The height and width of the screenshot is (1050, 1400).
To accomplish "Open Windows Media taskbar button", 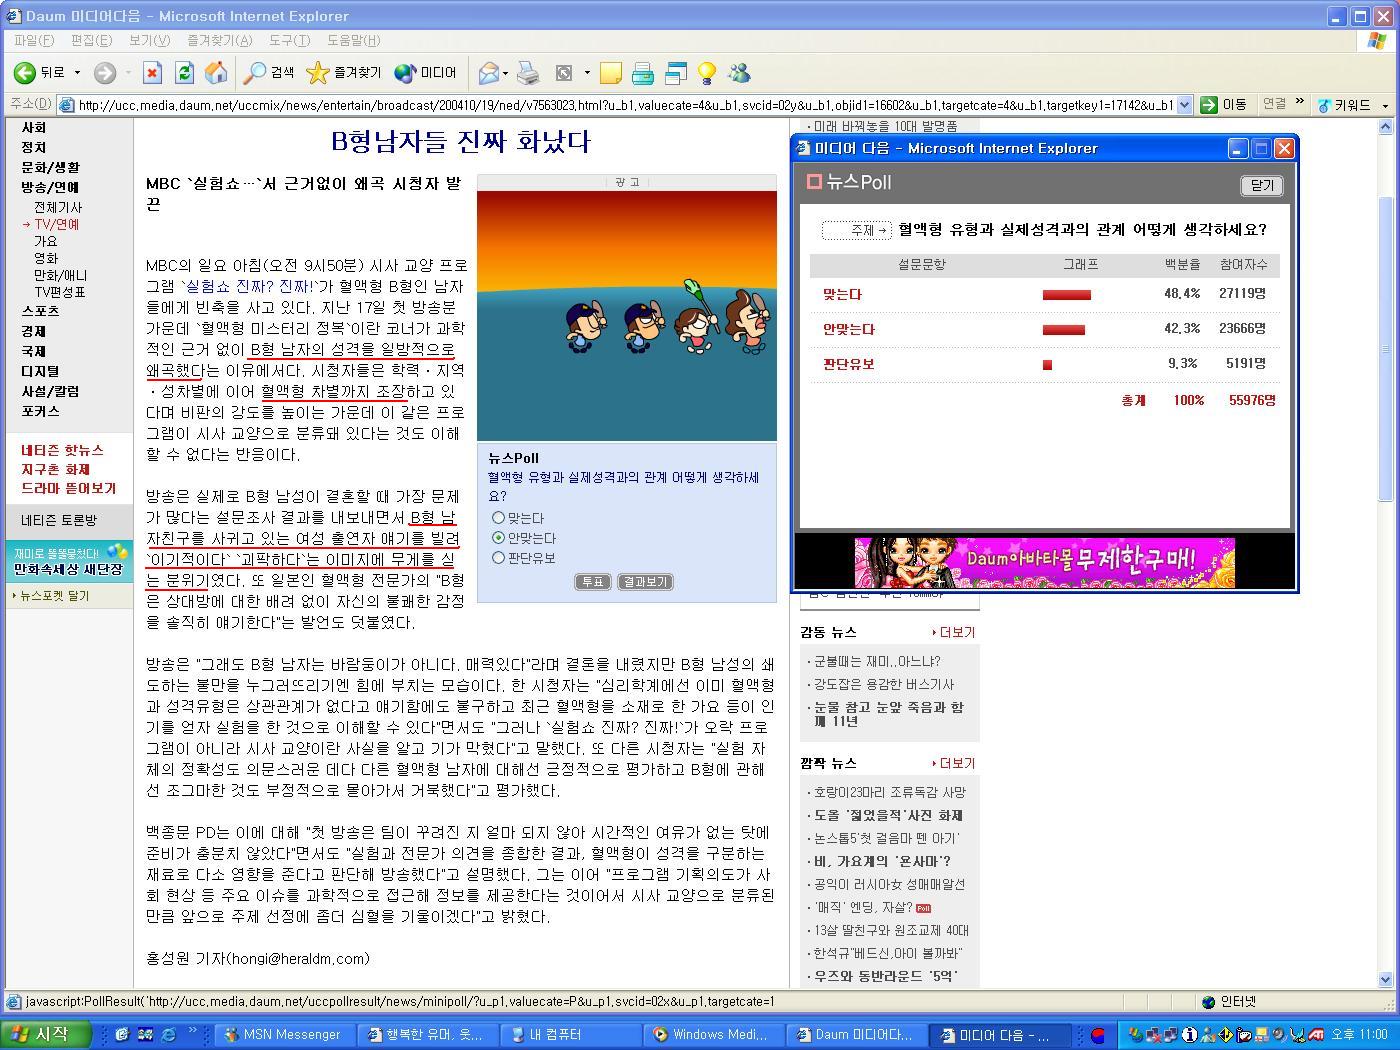I will [x=711, y=1035].
